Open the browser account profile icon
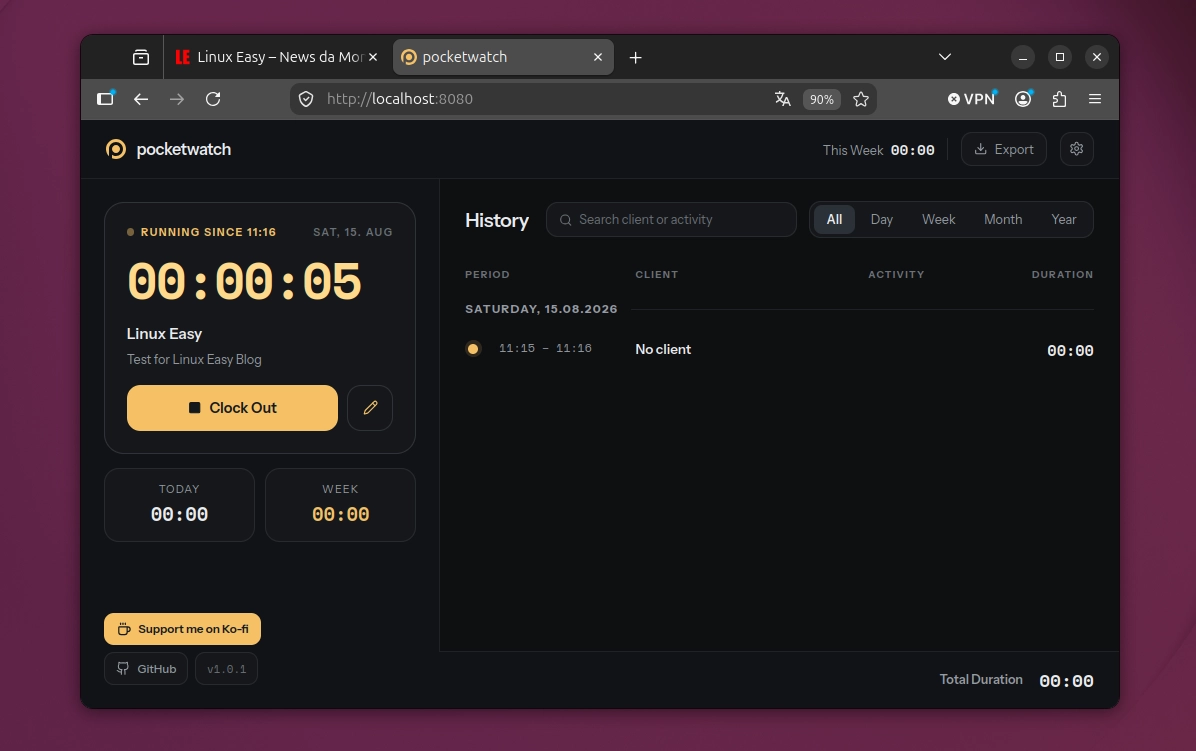Viewport: 1196px width, 751px height. point(1023,99)
